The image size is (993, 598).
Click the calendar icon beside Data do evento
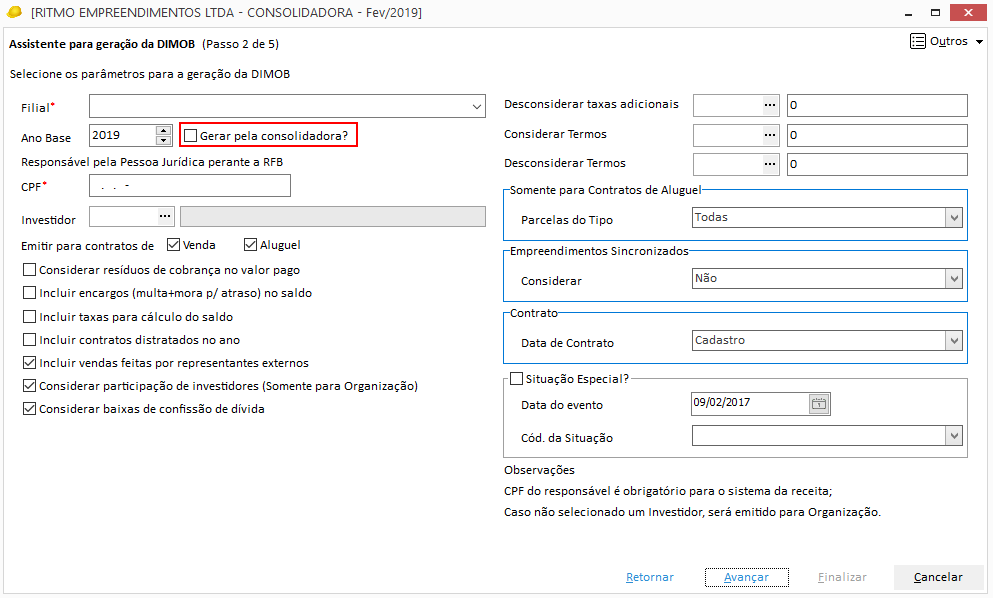click(x=819, y=404)
